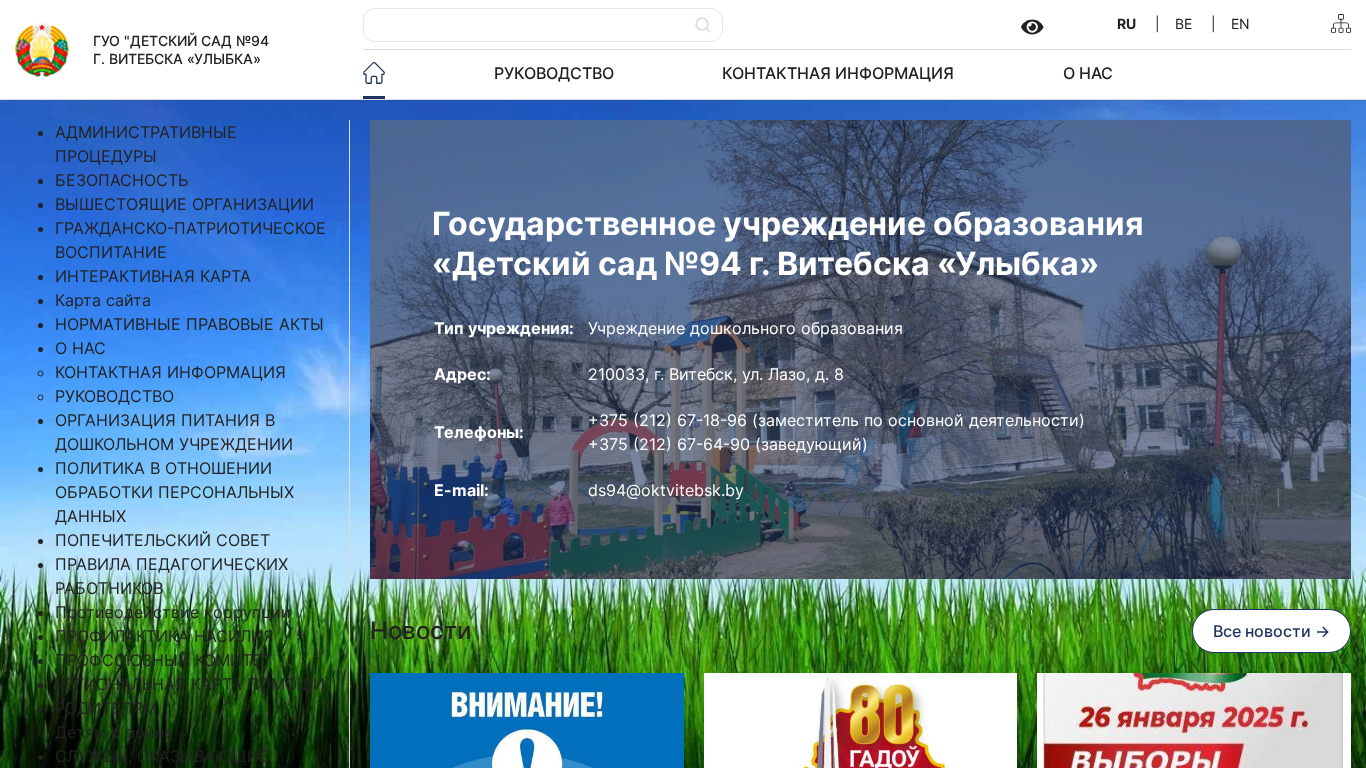Open ГРАЖДАНСКО-ПАТРИОТИЧЕСКОЕ ВОСПИТАНИЕ sidebar link
This screenshot has width=1366, height=768.
[x=190, y=240]
